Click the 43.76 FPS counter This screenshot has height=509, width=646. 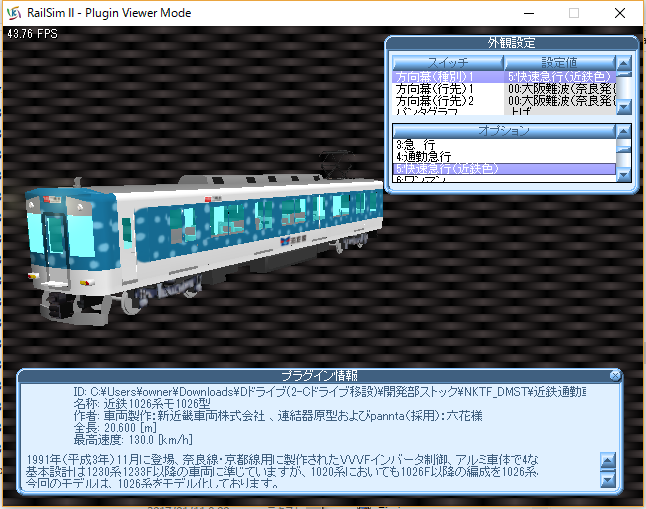pos(33,34)
